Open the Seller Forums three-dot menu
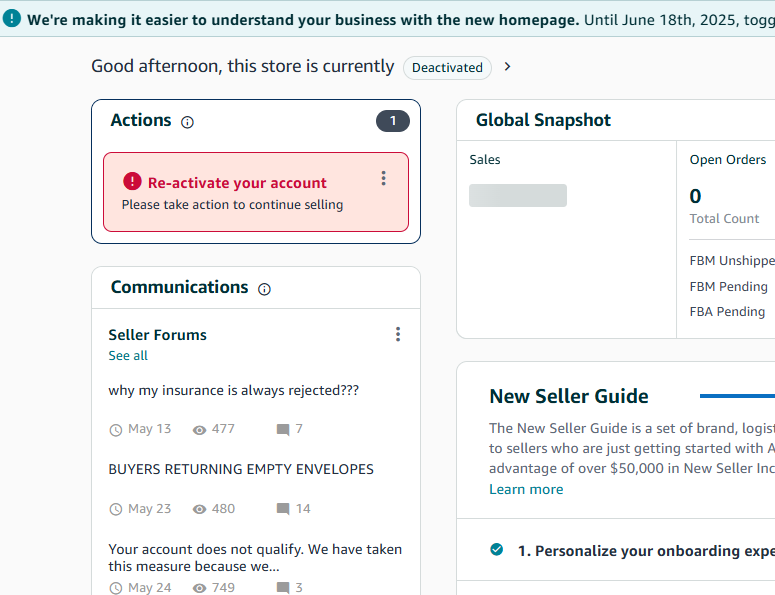The width and height of the screenshot is (775, 595). click(x=398, y=335)
